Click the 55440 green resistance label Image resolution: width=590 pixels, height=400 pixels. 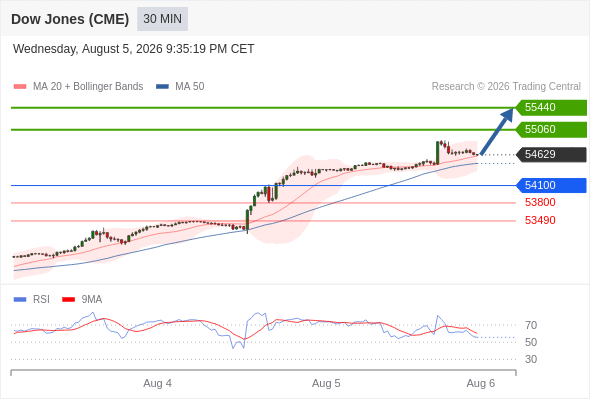pyautogui.click(x=551, y=108)
